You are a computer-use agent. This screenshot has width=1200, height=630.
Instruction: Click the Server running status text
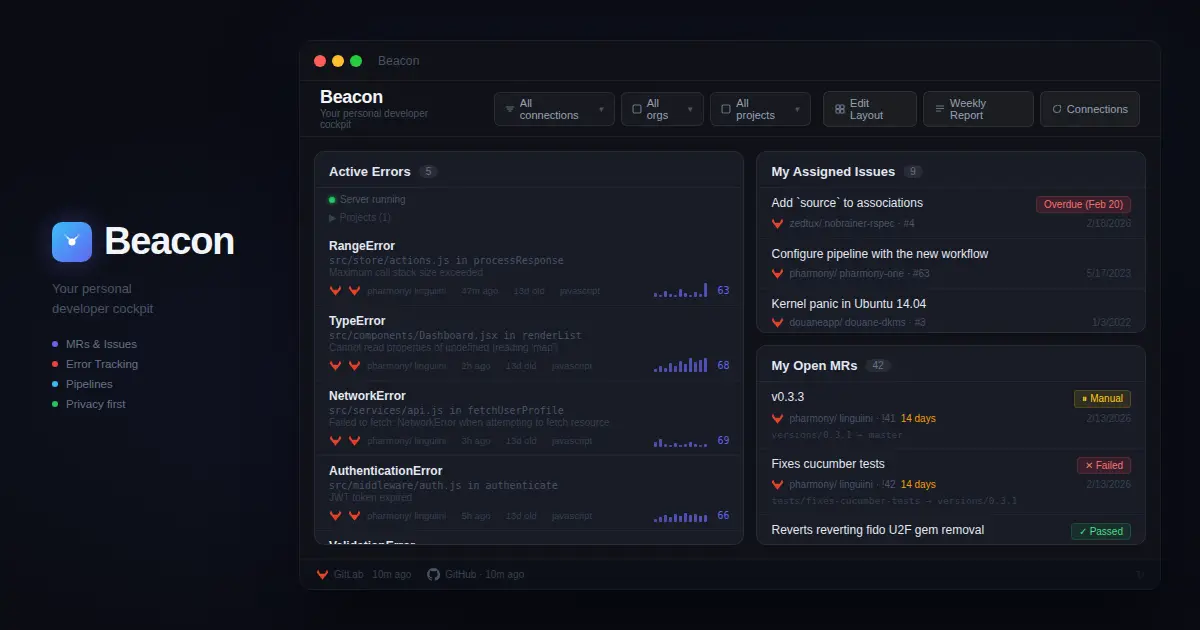[372, 200]
